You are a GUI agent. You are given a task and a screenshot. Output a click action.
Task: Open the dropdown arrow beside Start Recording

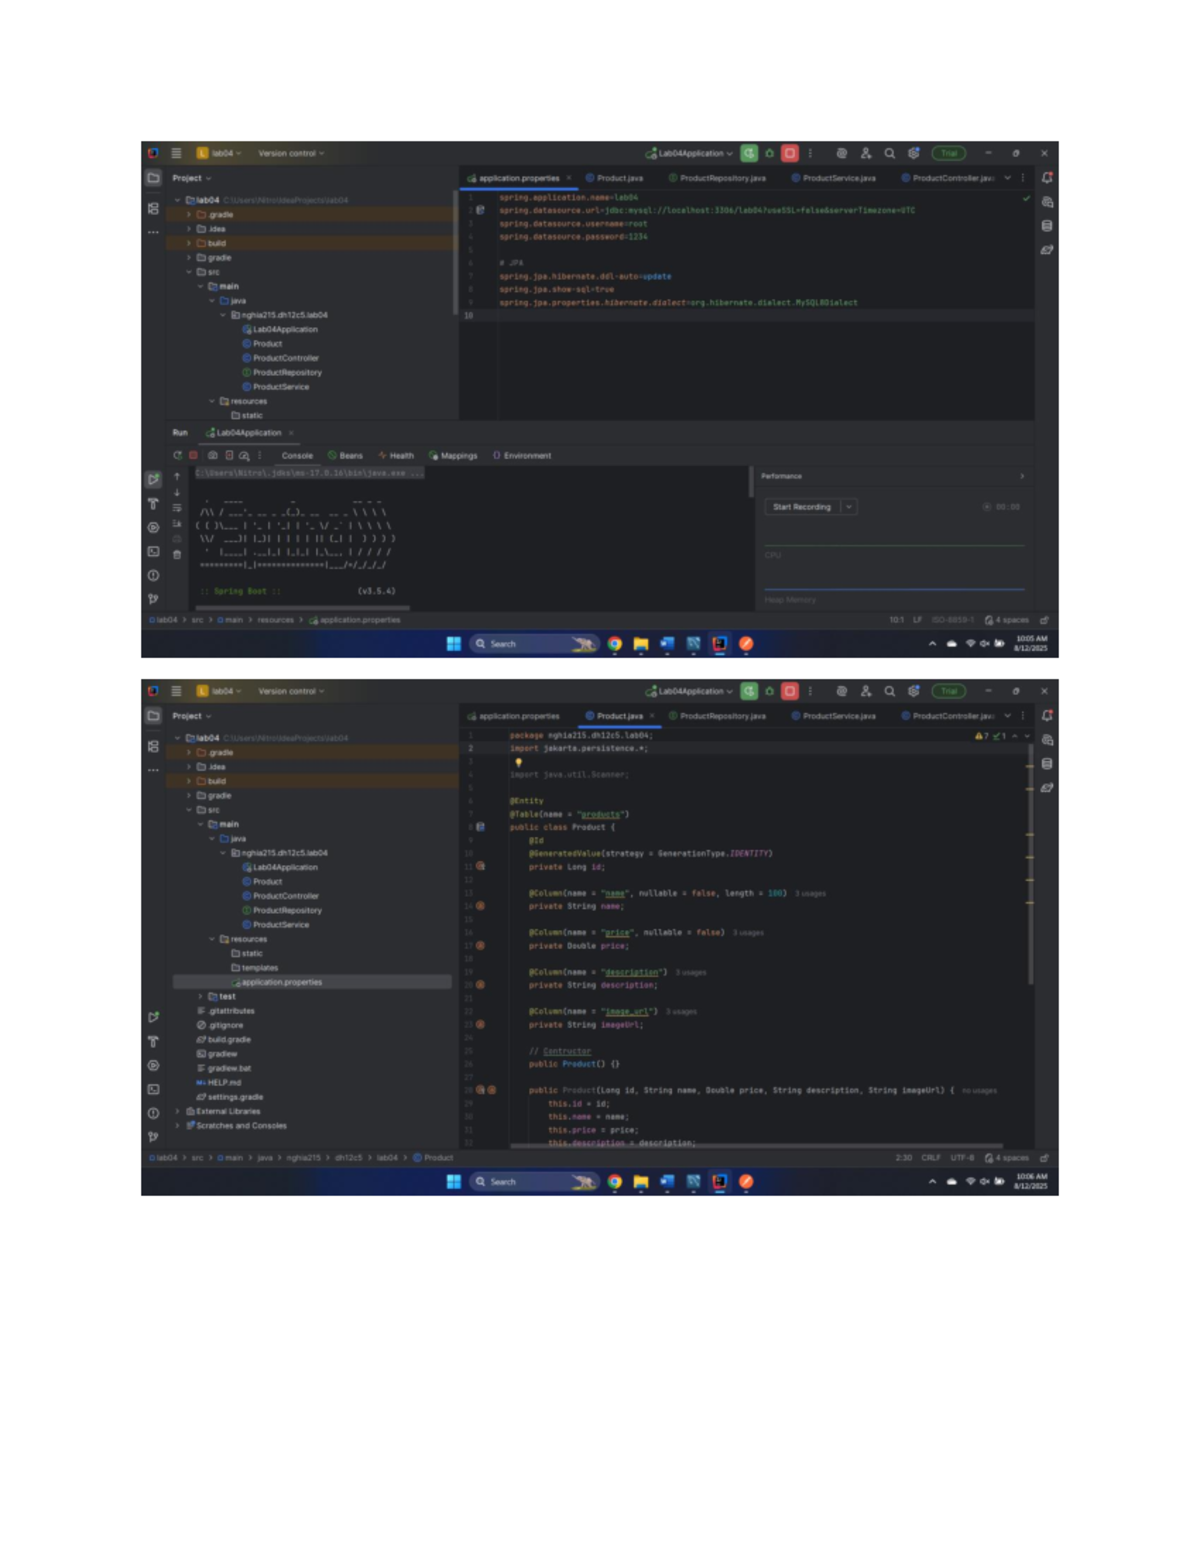(849, 507)
